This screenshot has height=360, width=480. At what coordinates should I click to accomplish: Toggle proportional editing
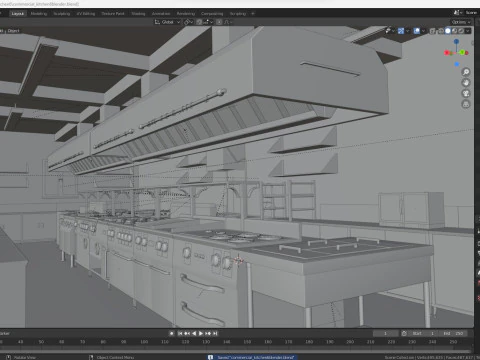(x=219, y=22)
